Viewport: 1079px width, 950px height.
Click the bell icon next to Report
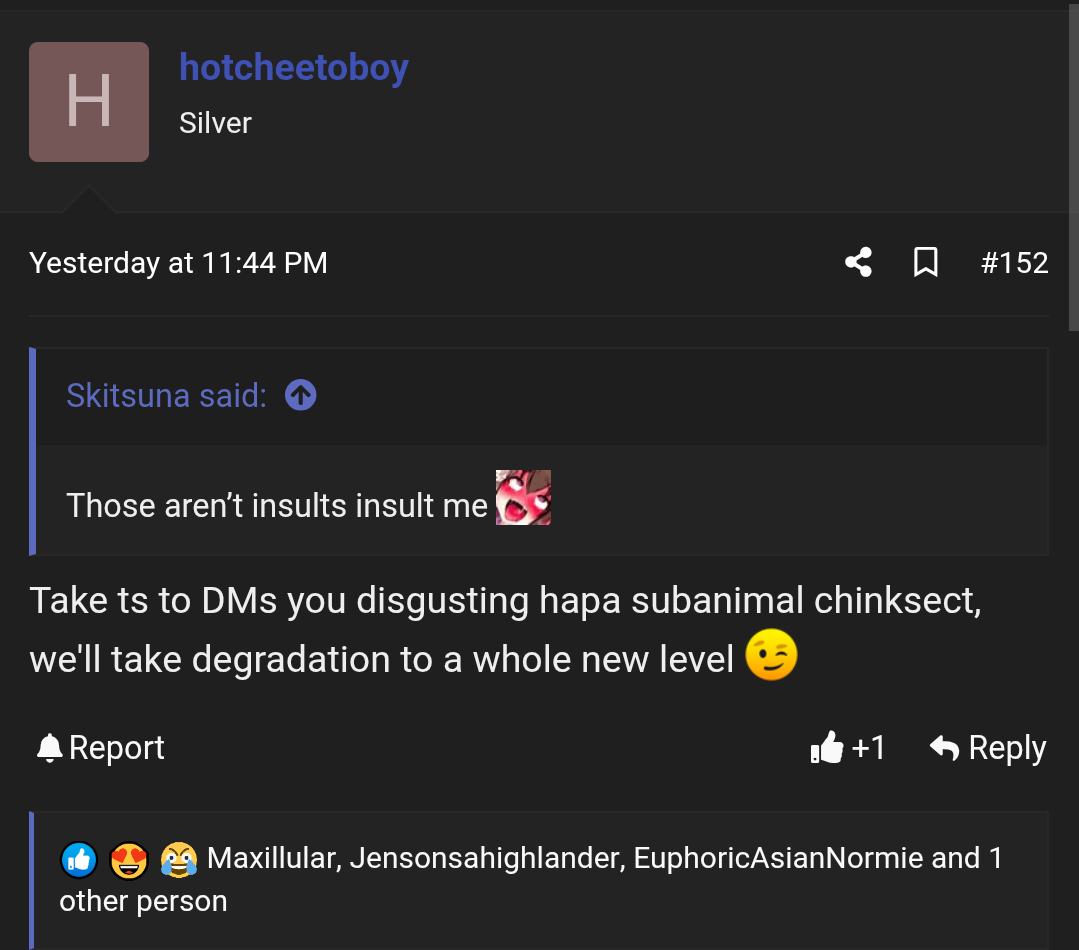47,747
